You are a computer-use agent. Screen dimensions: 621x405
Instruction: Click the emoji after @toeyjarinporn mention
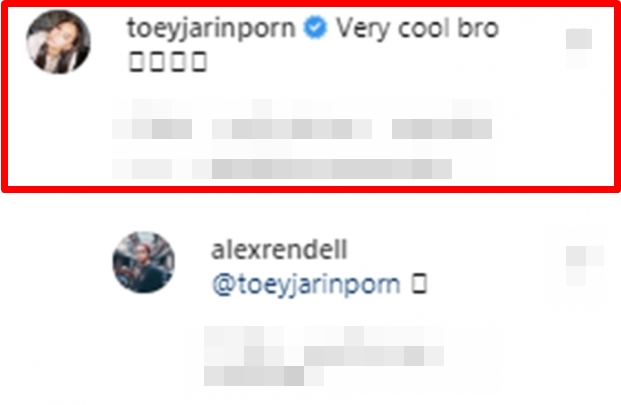(419, 284)
